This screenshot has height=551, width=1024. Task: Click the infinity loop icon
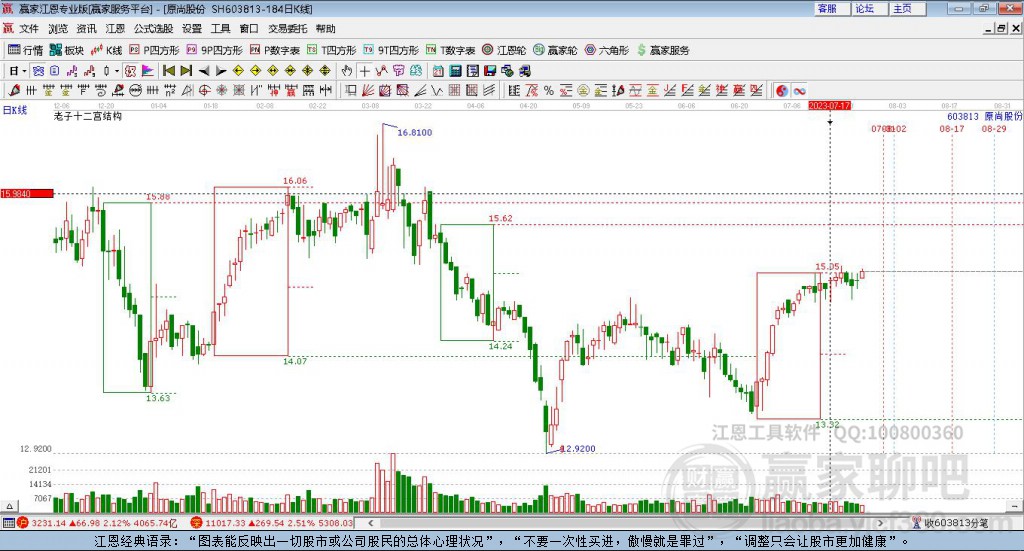(799, 91)
